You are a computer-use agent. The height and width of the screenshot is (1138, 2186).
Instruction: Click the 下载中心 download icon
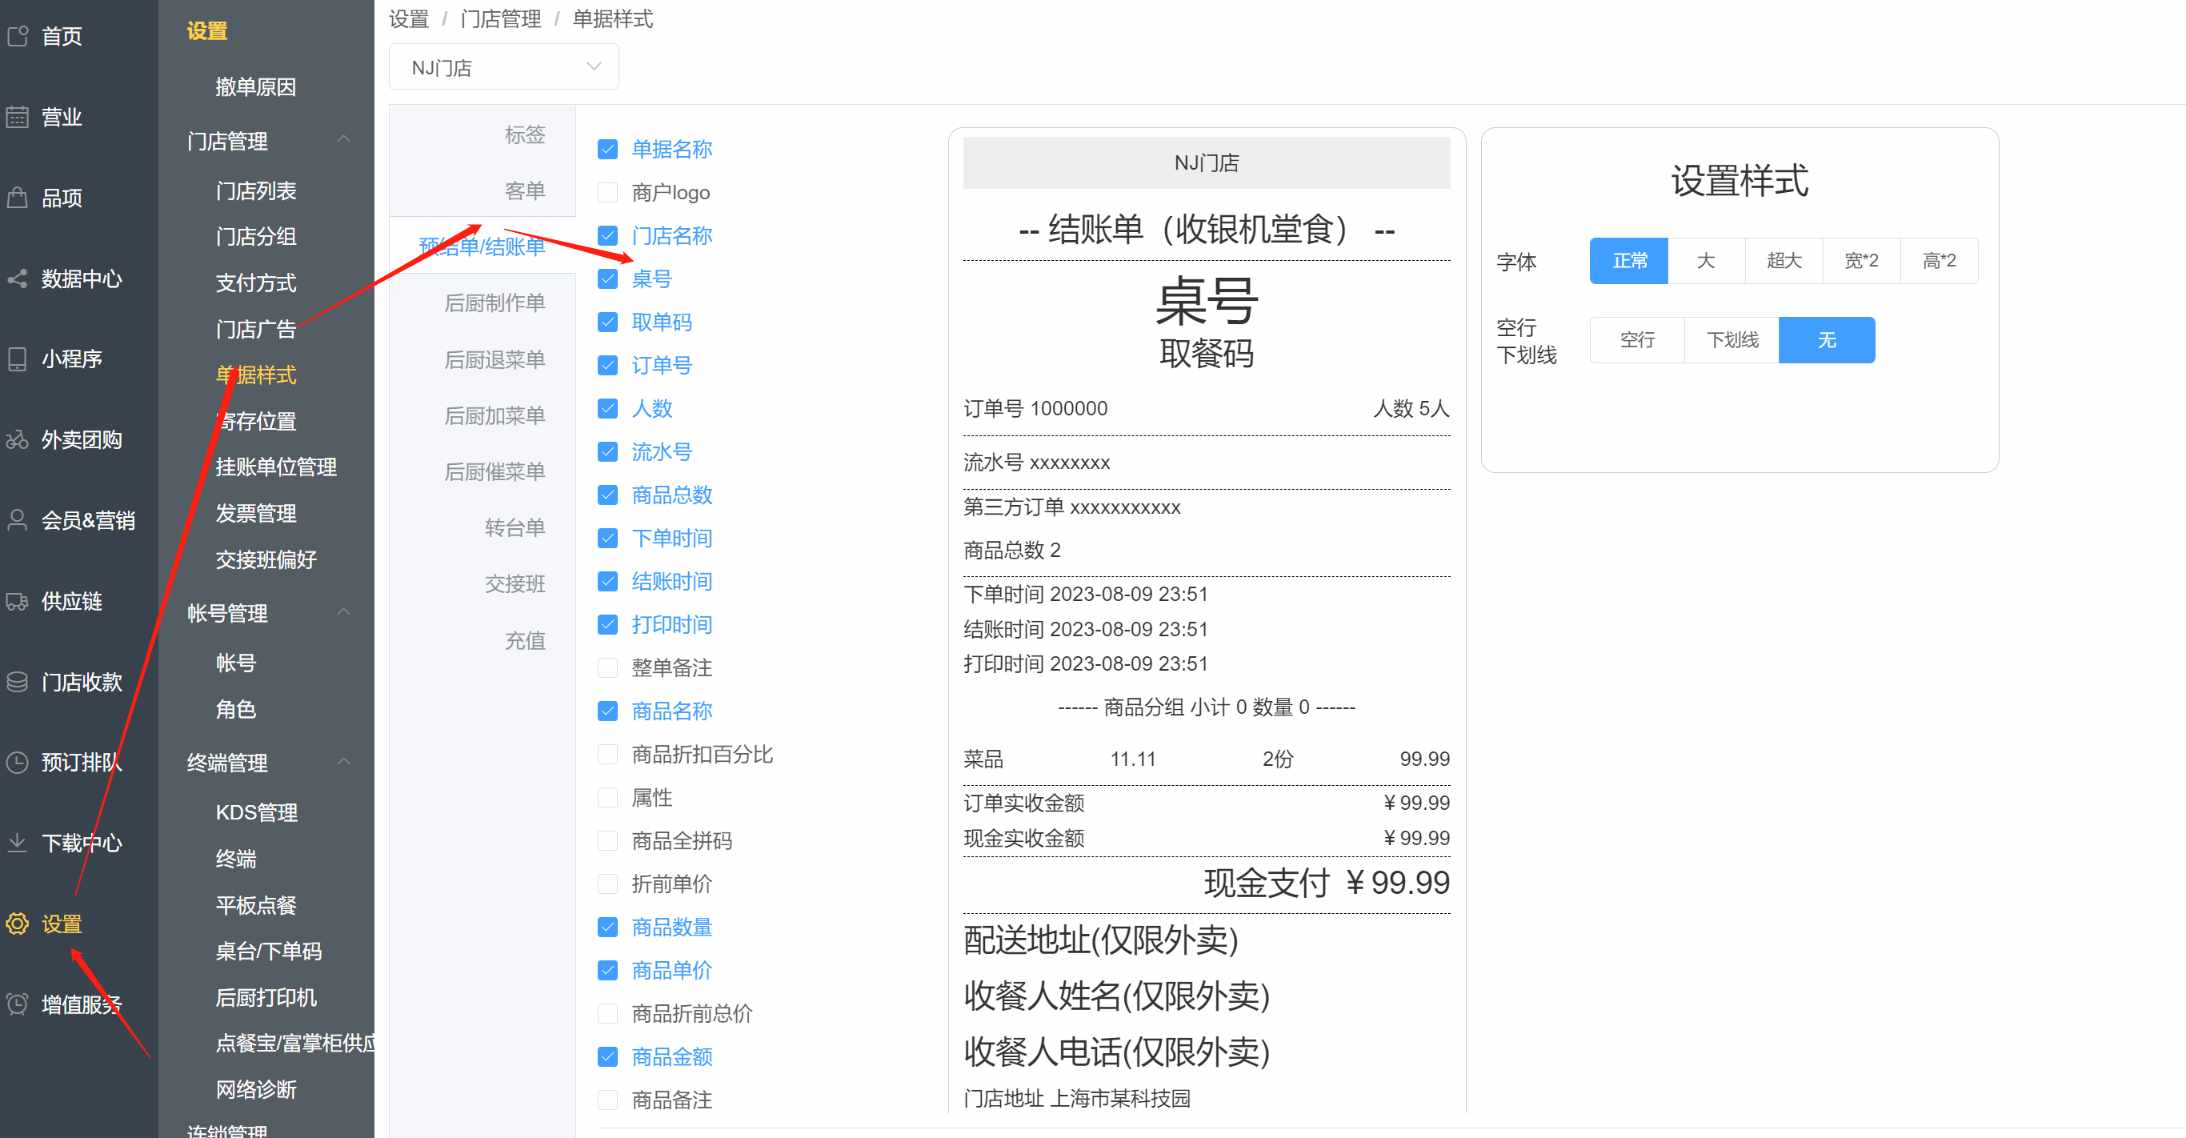click(x=18, y=843)
